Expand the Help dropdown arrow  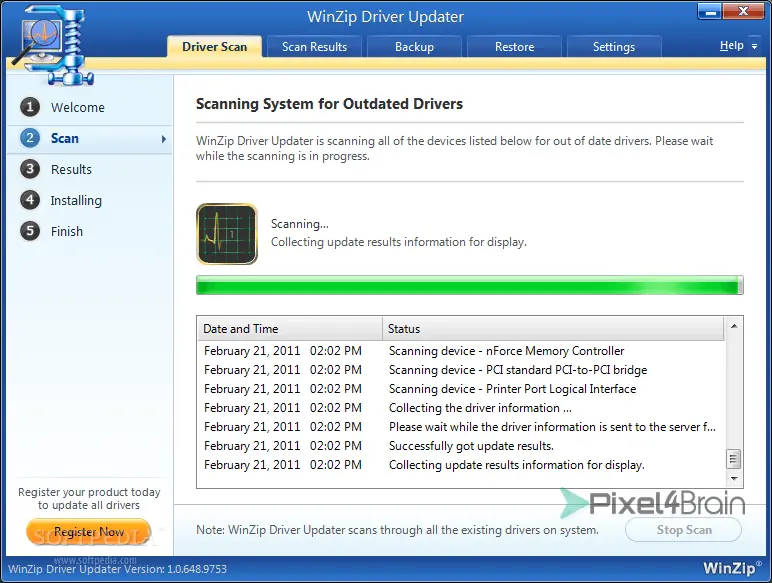754,46
